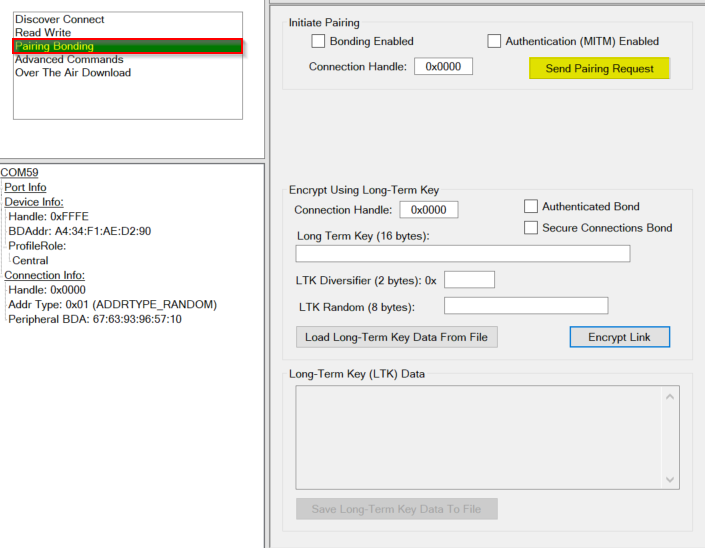Switch to Over The Air Download
705x548 pixels.
click(72, 72)
